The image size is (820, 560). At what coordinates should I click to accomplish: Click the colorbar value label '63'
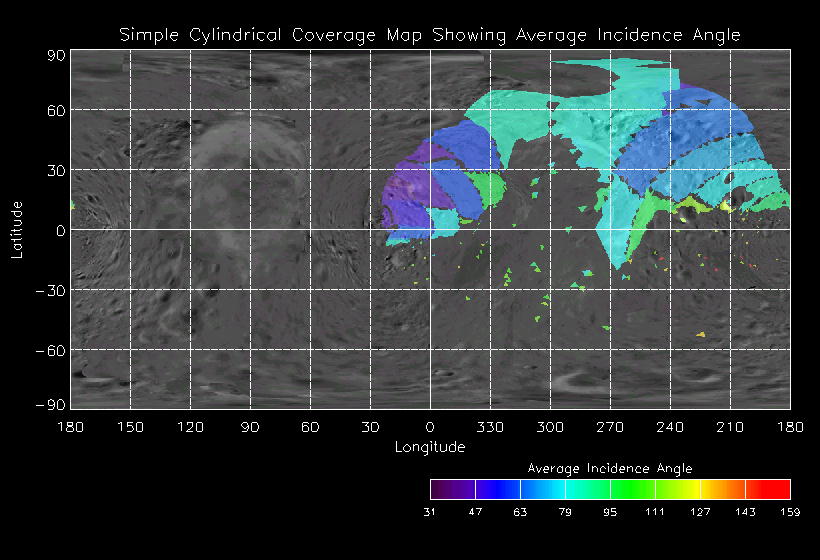(520, 512)
